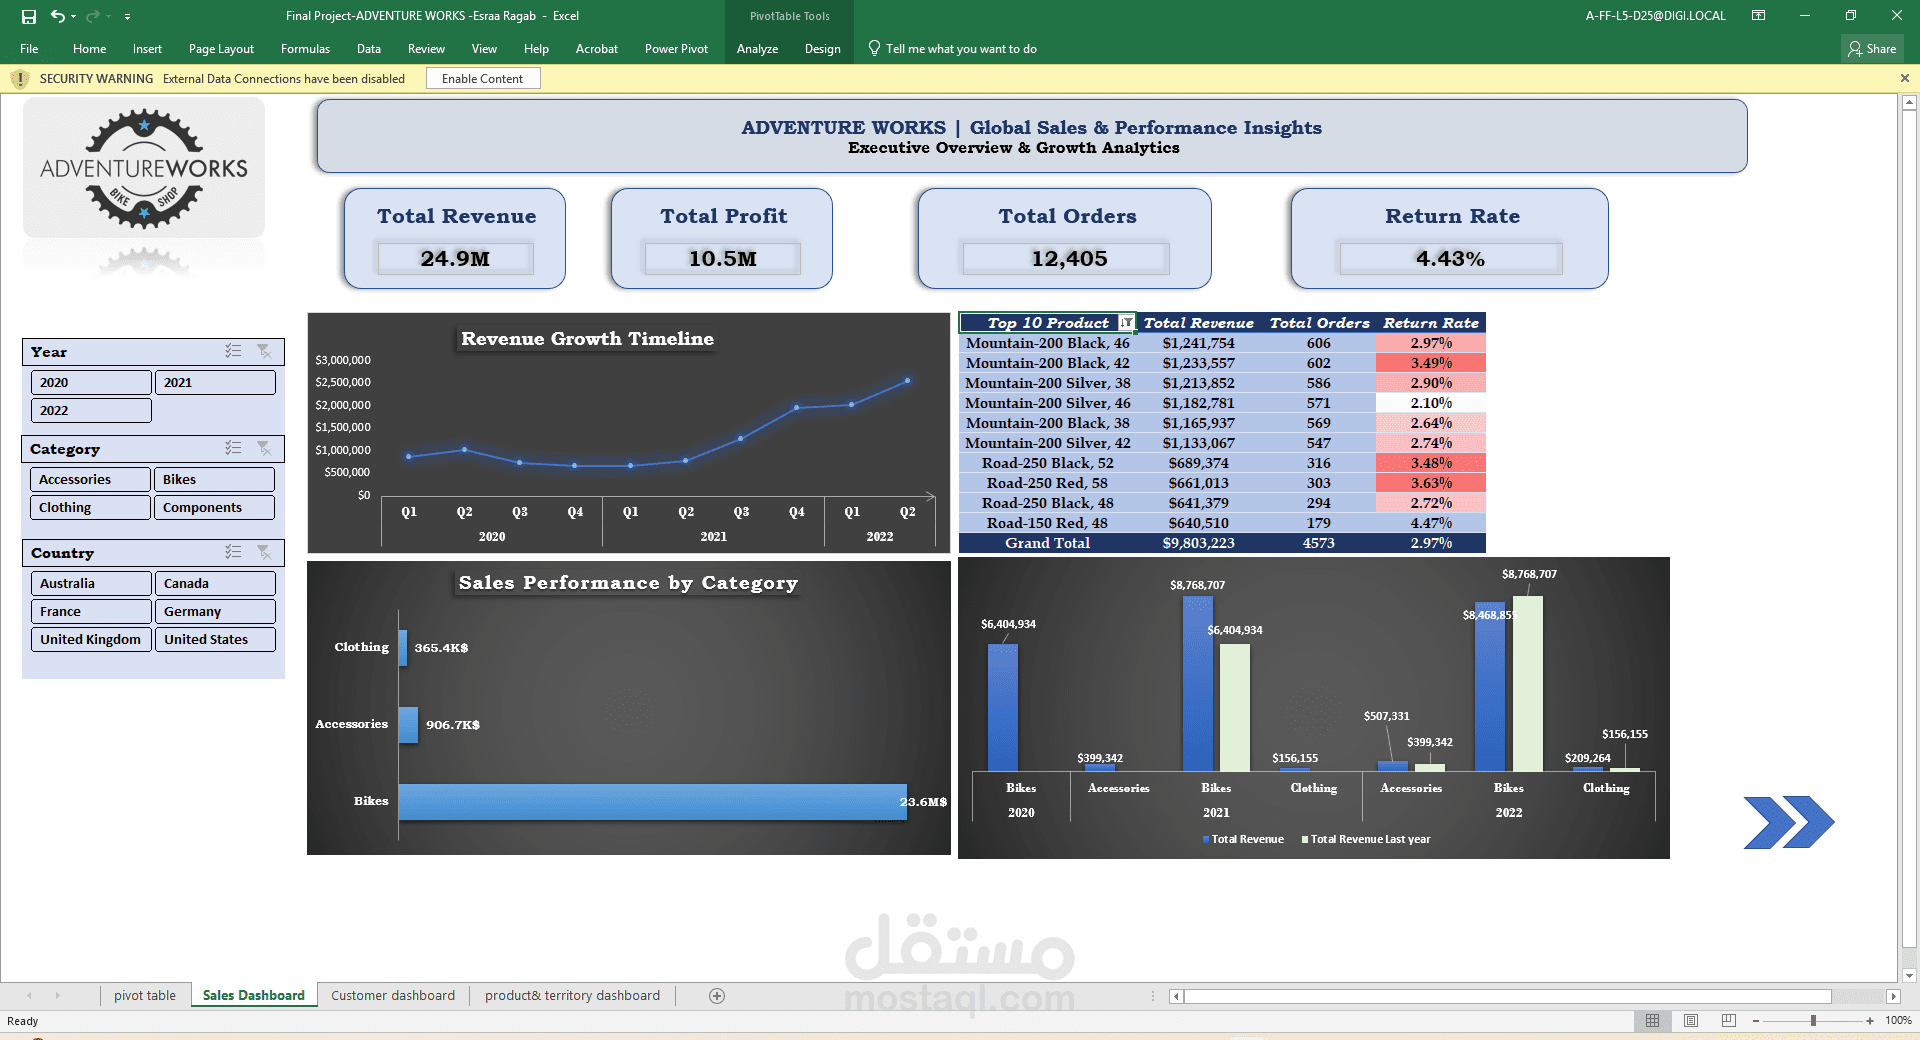
Task: Select the Germany slicer item
Action: pyautogui.click(x=215, y=611)
